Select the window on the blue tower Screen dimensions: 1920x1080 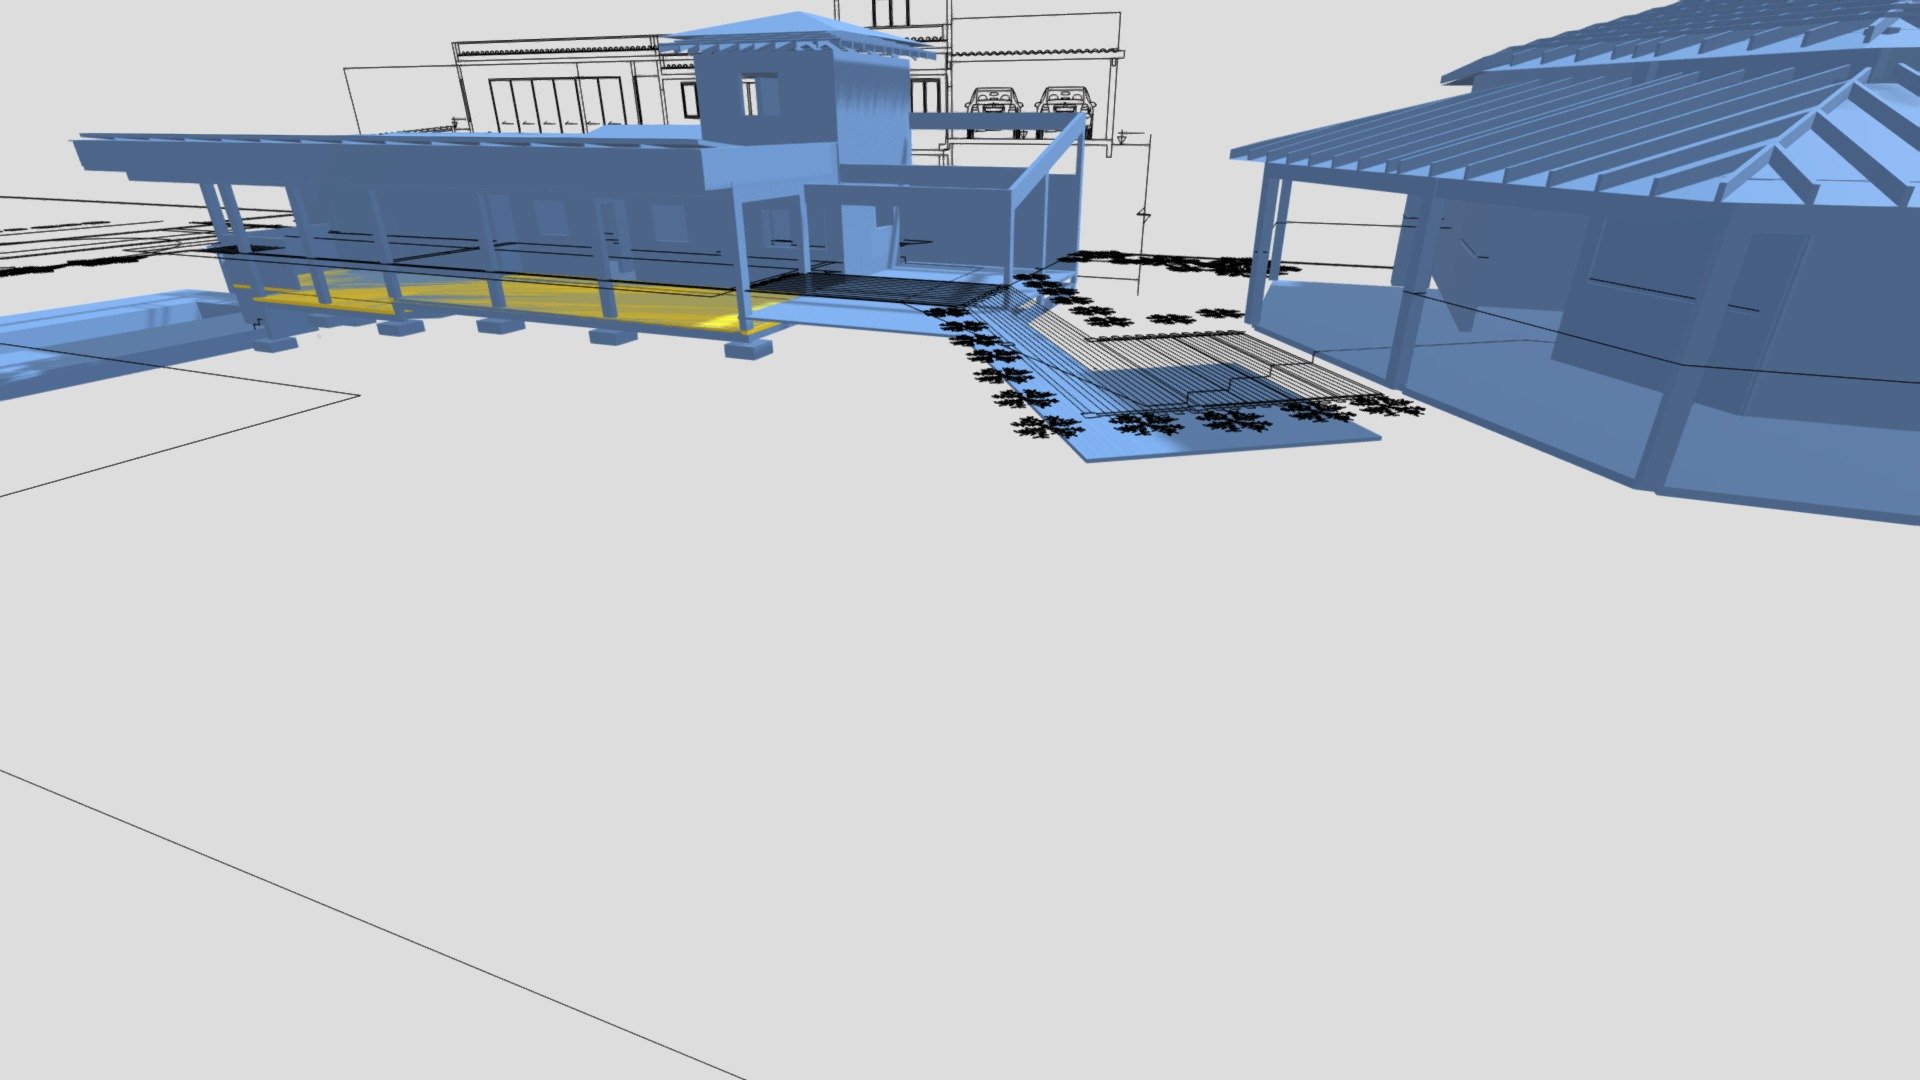pos(761,94)
